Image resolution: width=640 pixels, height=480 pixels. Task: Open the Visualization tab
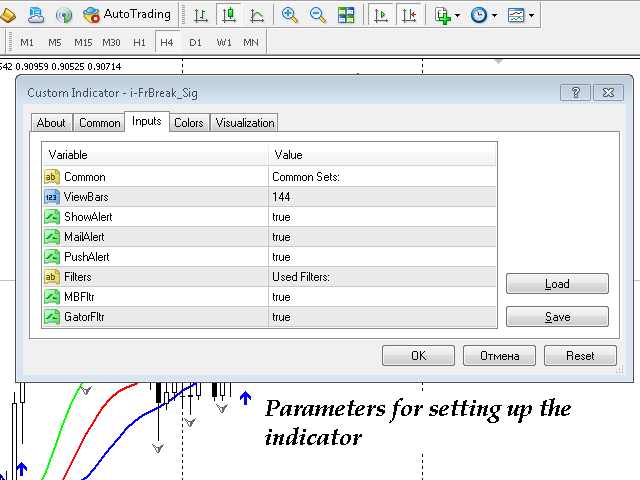pyautogui.click(x=244, y=123)
